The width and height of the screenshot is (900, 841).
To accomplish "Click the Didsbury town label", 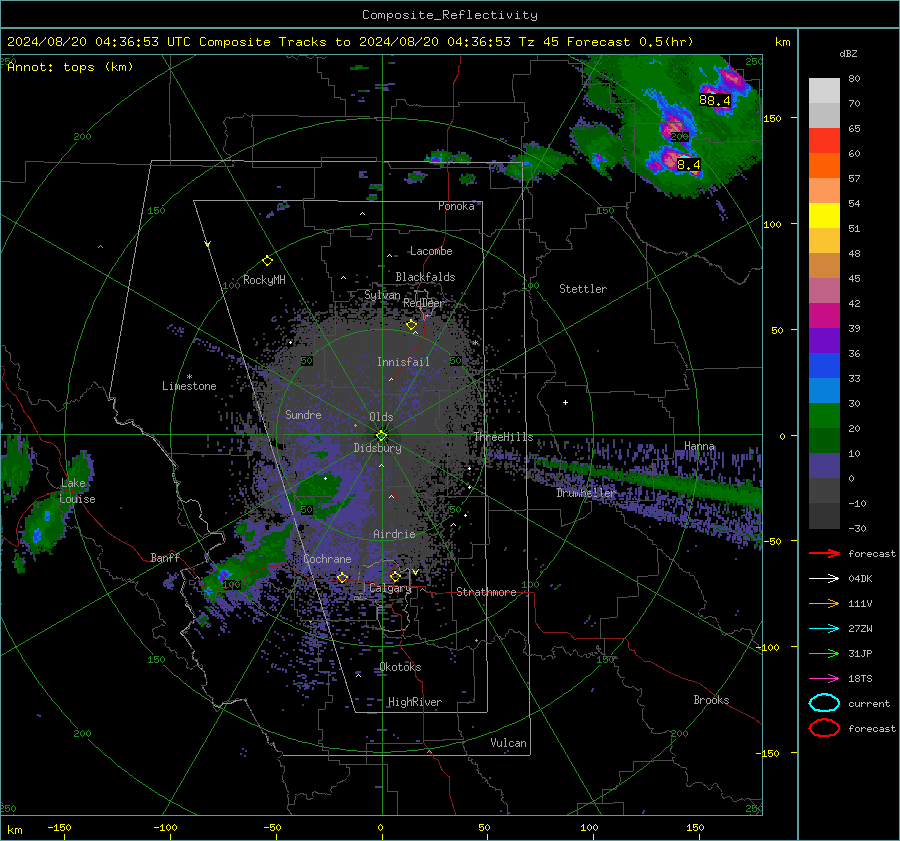I will [377, 448].
